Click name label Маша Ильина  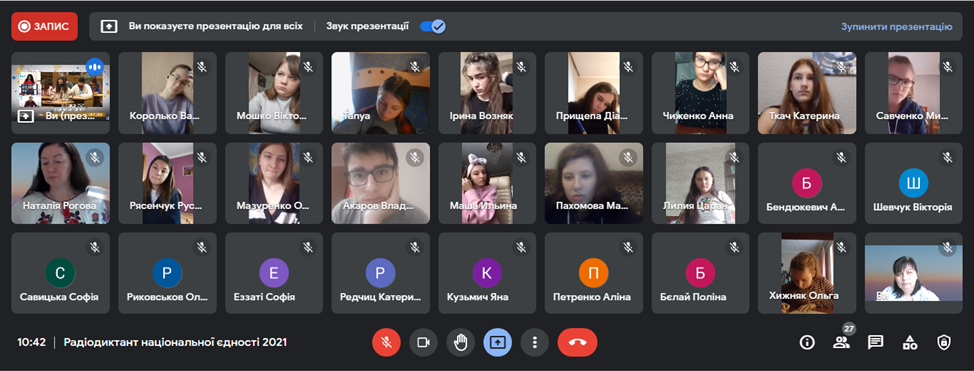coord(483,206)
